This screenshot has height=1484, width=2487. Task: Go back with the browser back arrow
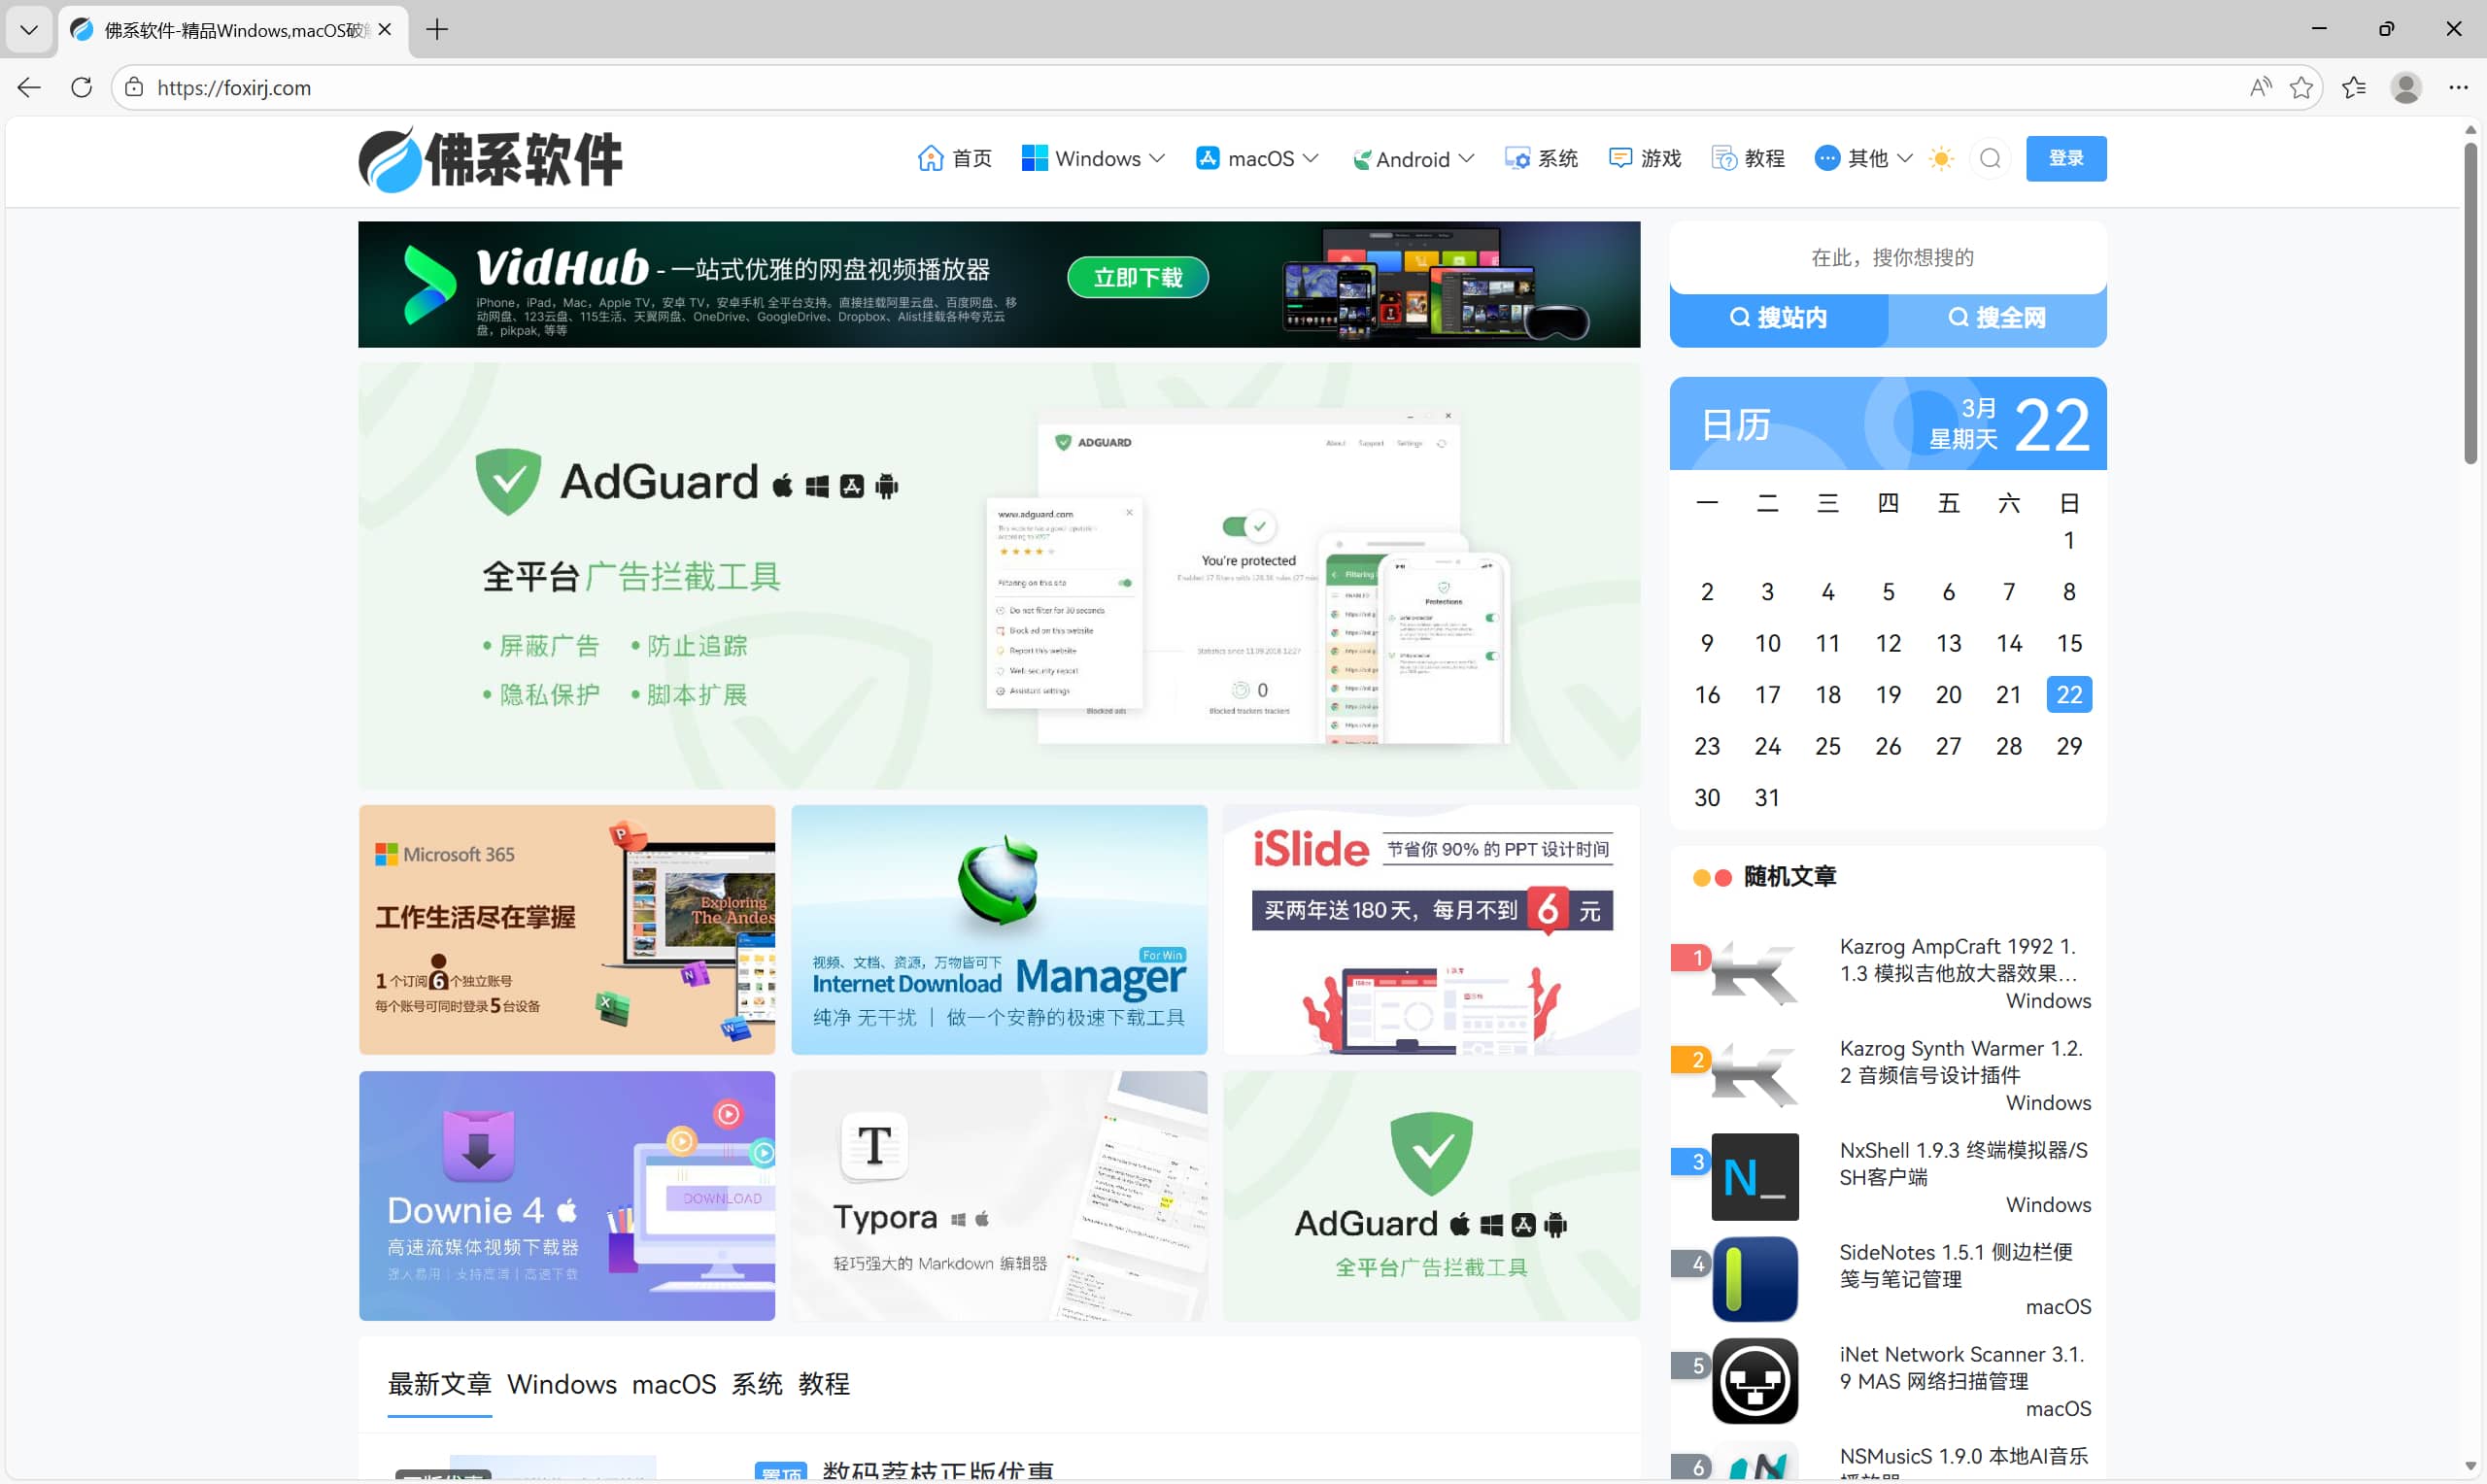point(29,88)
